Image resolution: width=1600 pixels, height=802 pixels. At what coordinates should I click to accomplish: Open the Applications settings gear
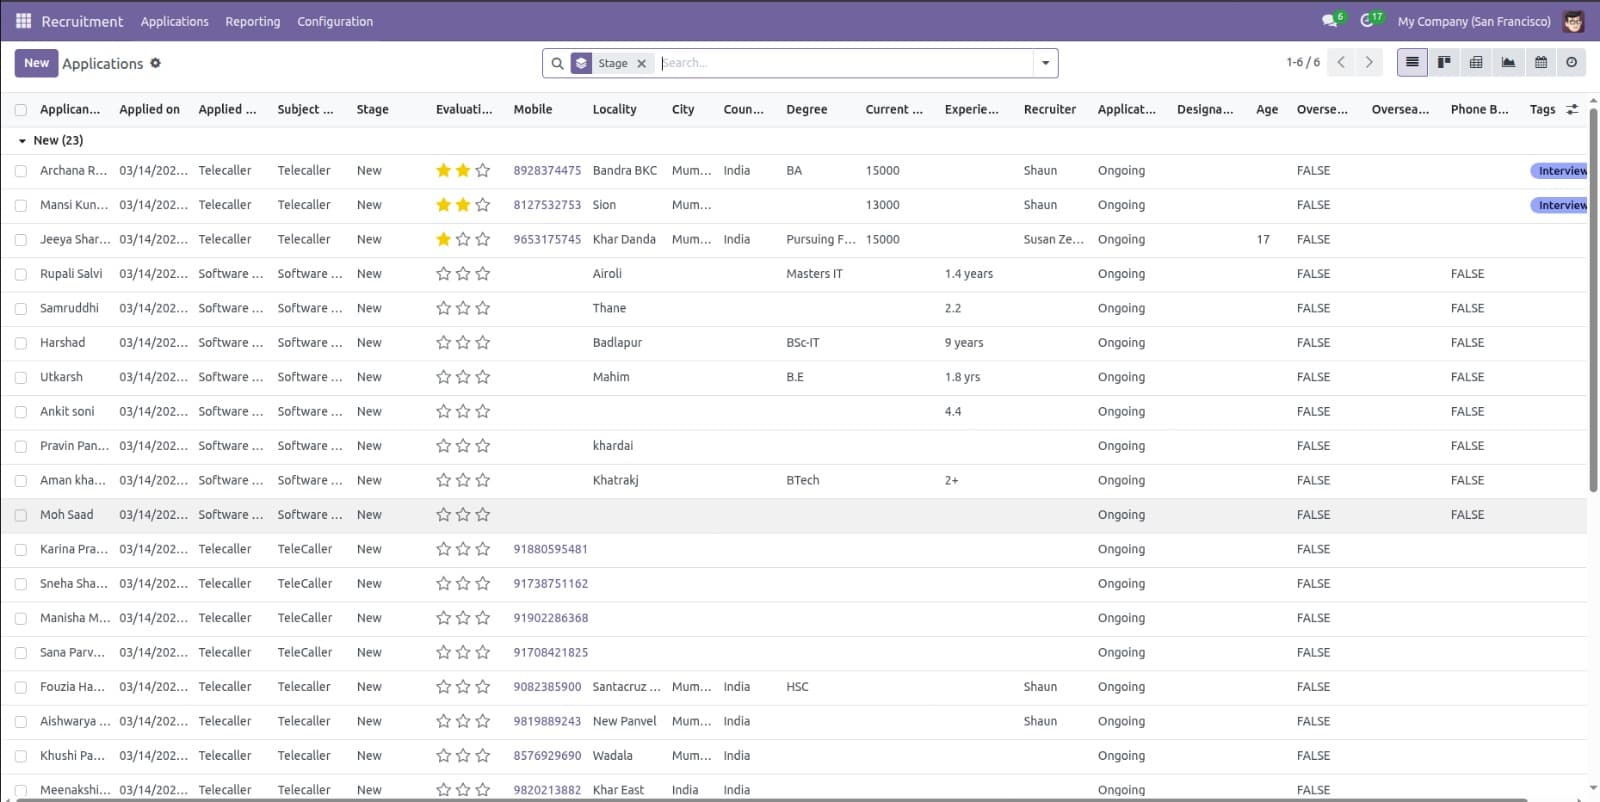tap(155, 63)
